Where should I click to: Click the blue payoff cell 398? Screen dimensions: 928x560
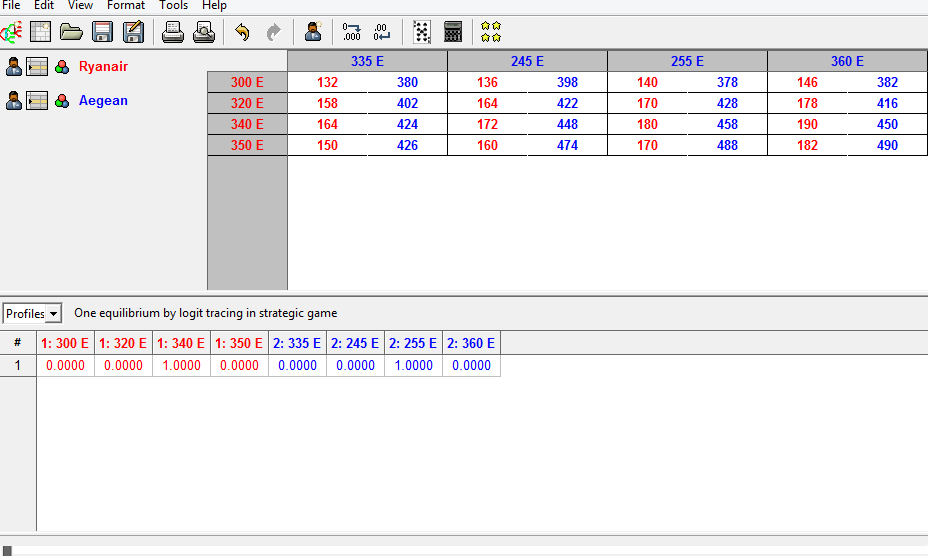tap(567, 82)
